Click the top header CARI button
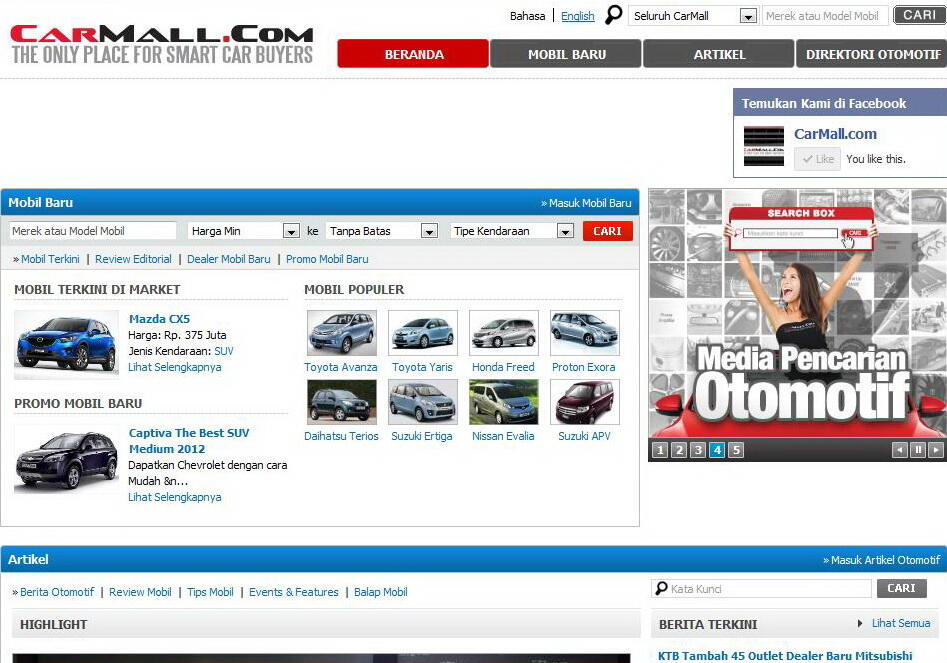The height and width of the screenshot is (663, 947). [919, 15]
